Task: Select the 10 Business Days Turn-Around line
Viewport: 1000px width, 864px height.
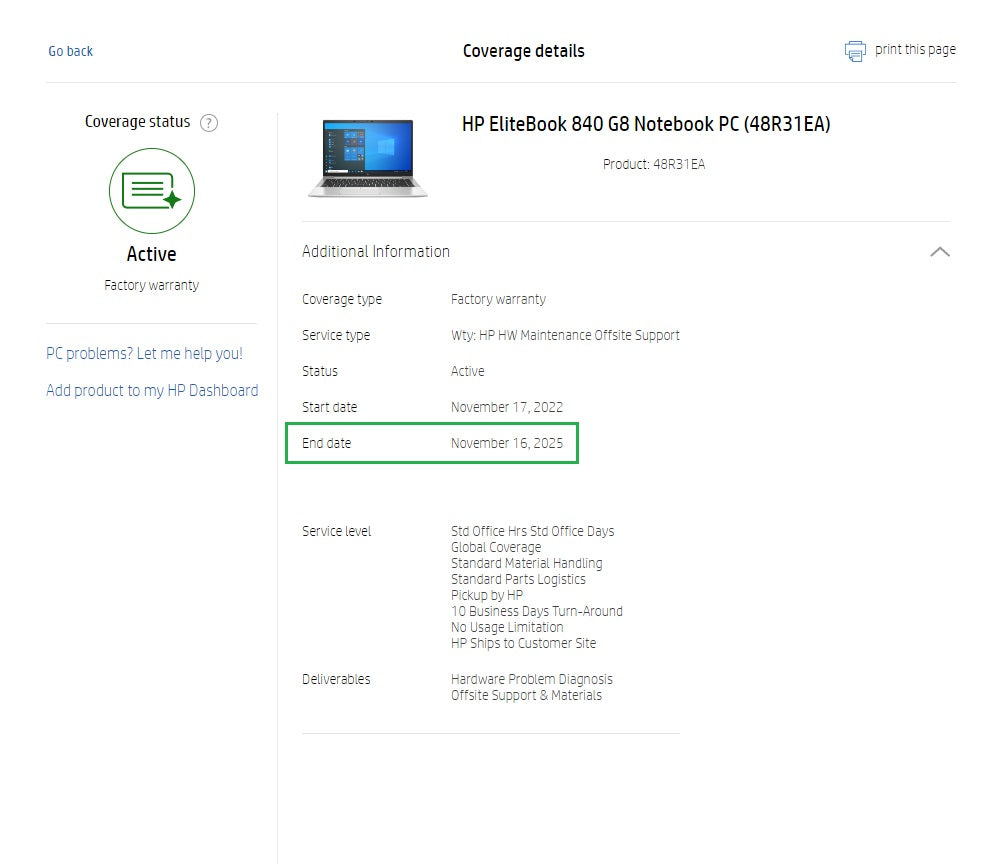Action: pyautogui.click(x=536, y=611)
